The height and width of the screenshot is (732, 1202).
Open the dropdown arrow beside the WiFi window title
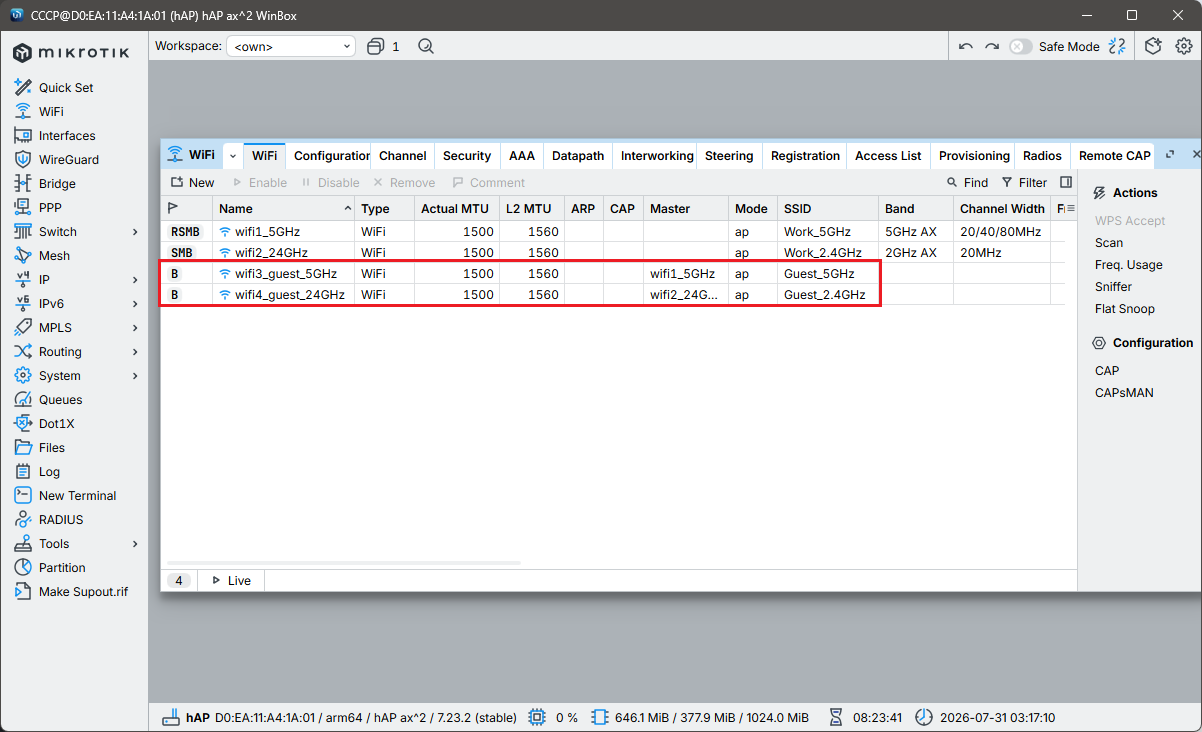point(232,155)
